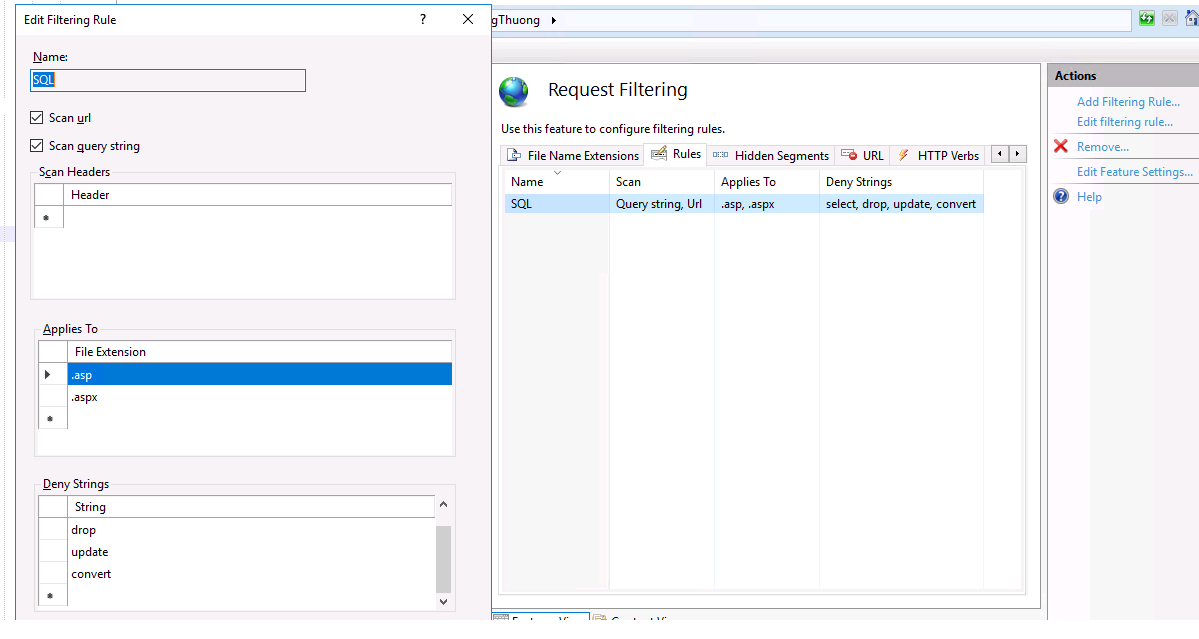Click the Name input field
Image resolution: width=1199 pixels, height=639 pixels.
(x=167, y=80)
